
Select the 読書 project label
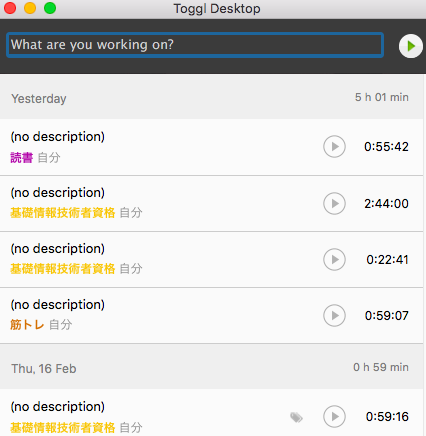coord(22,157)
